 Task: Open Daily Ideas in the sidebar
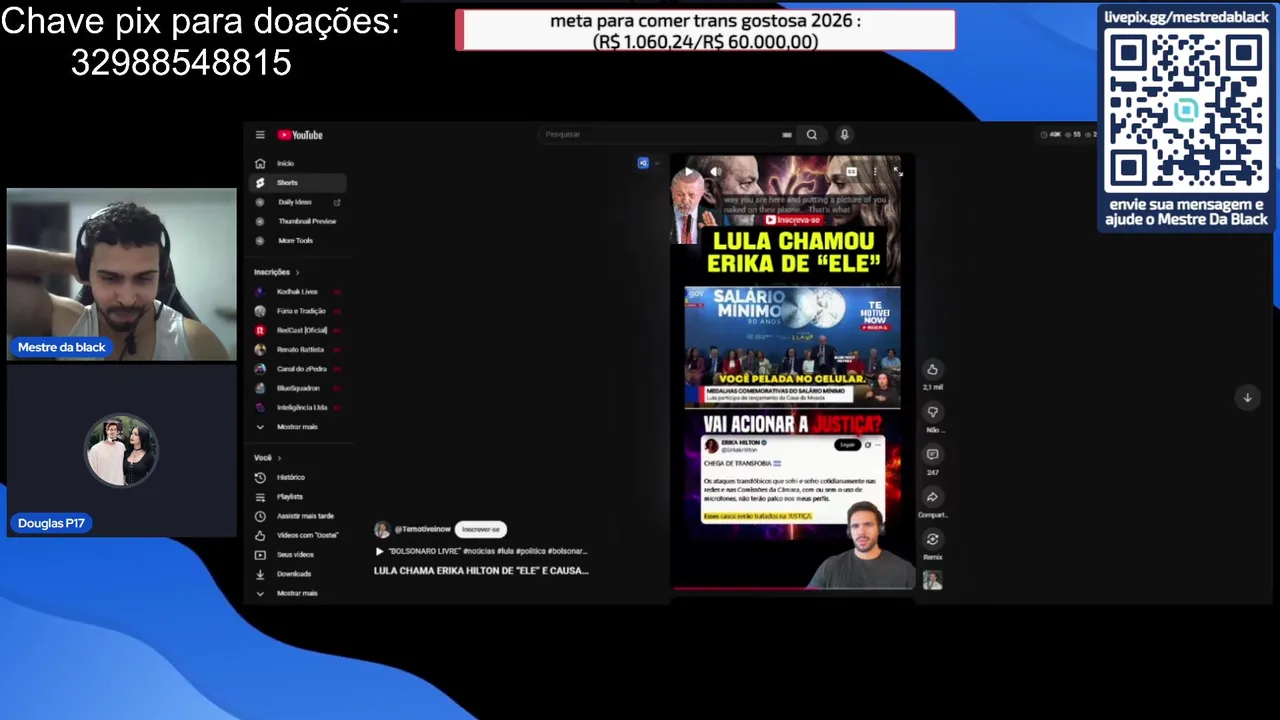pos(297,202)
